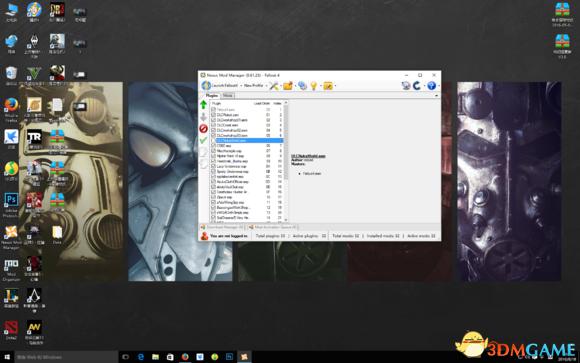
Task: Disable all plugins with red prohibited icon
Action: [x=203, y=129]
